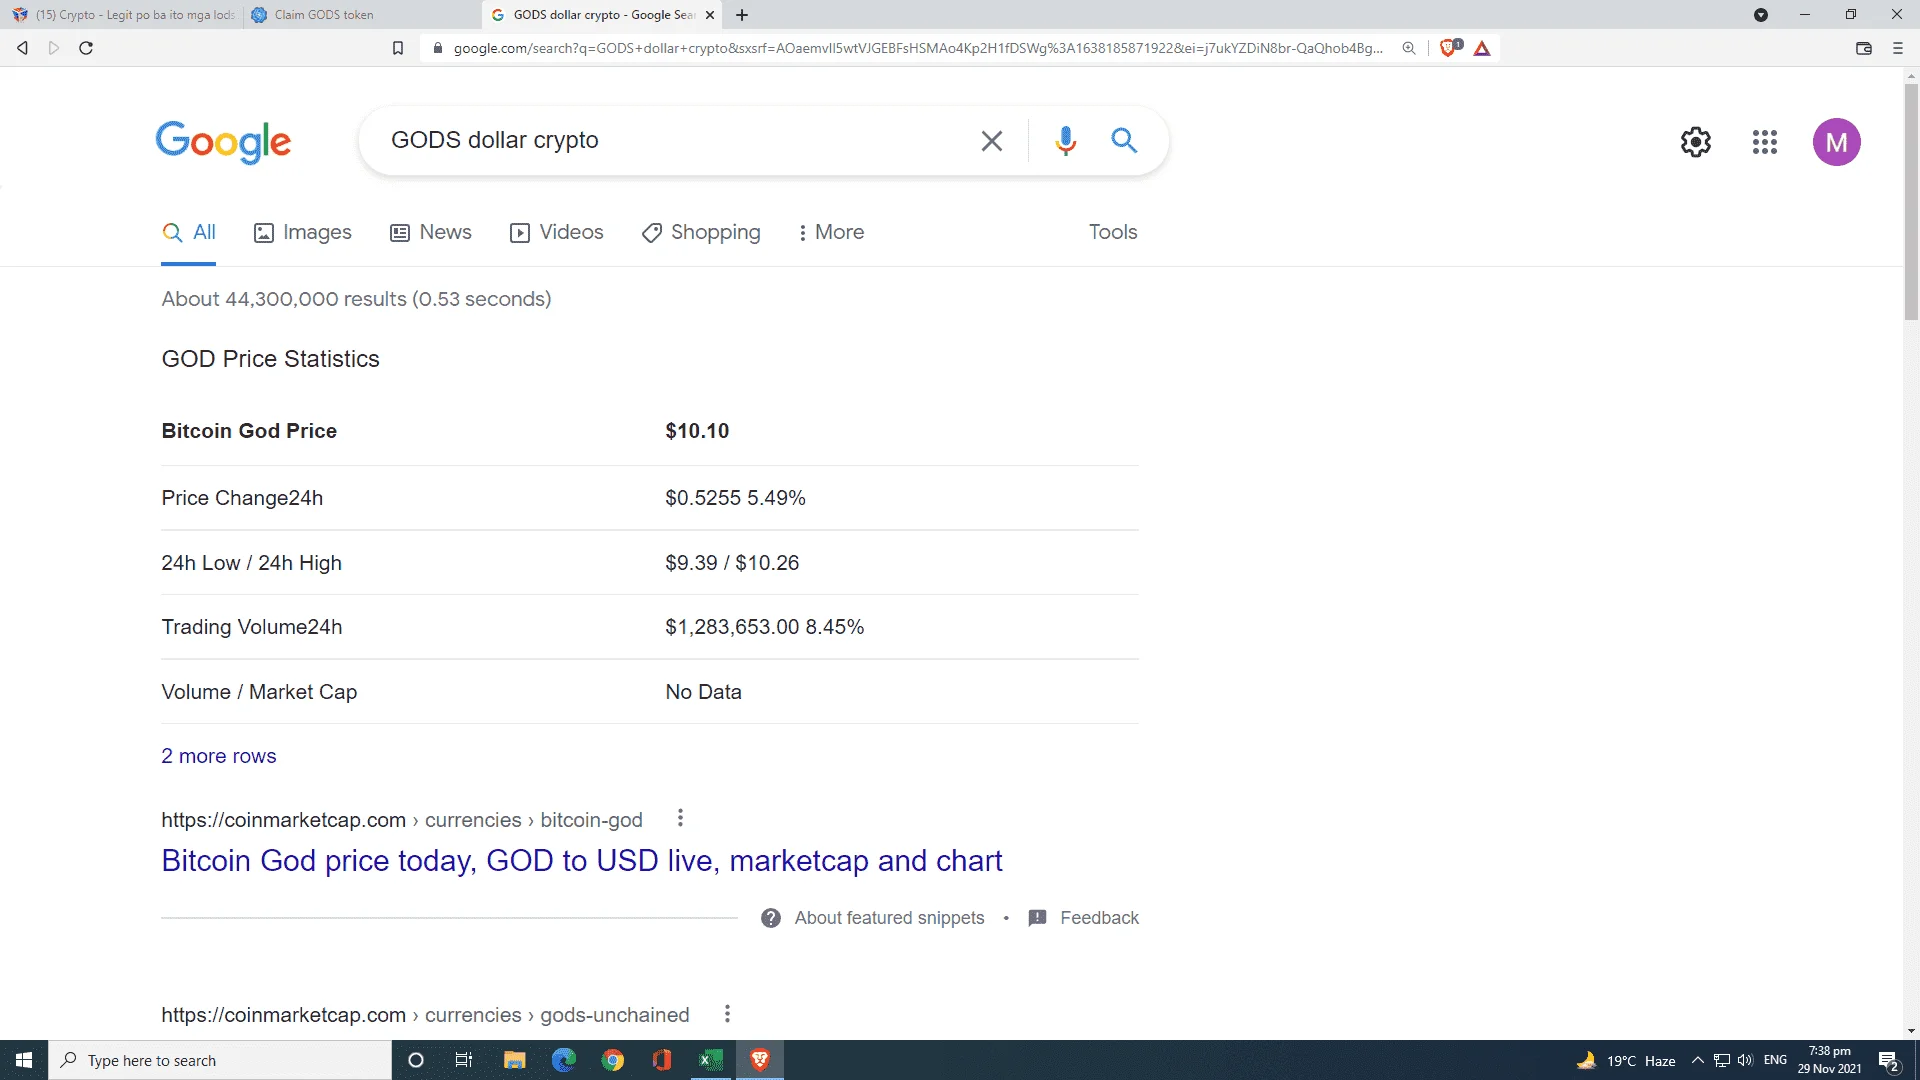The width and height of the screenshot is (1920, 1080).
Task: Open search Tools options
Action: coord(1113,232)
